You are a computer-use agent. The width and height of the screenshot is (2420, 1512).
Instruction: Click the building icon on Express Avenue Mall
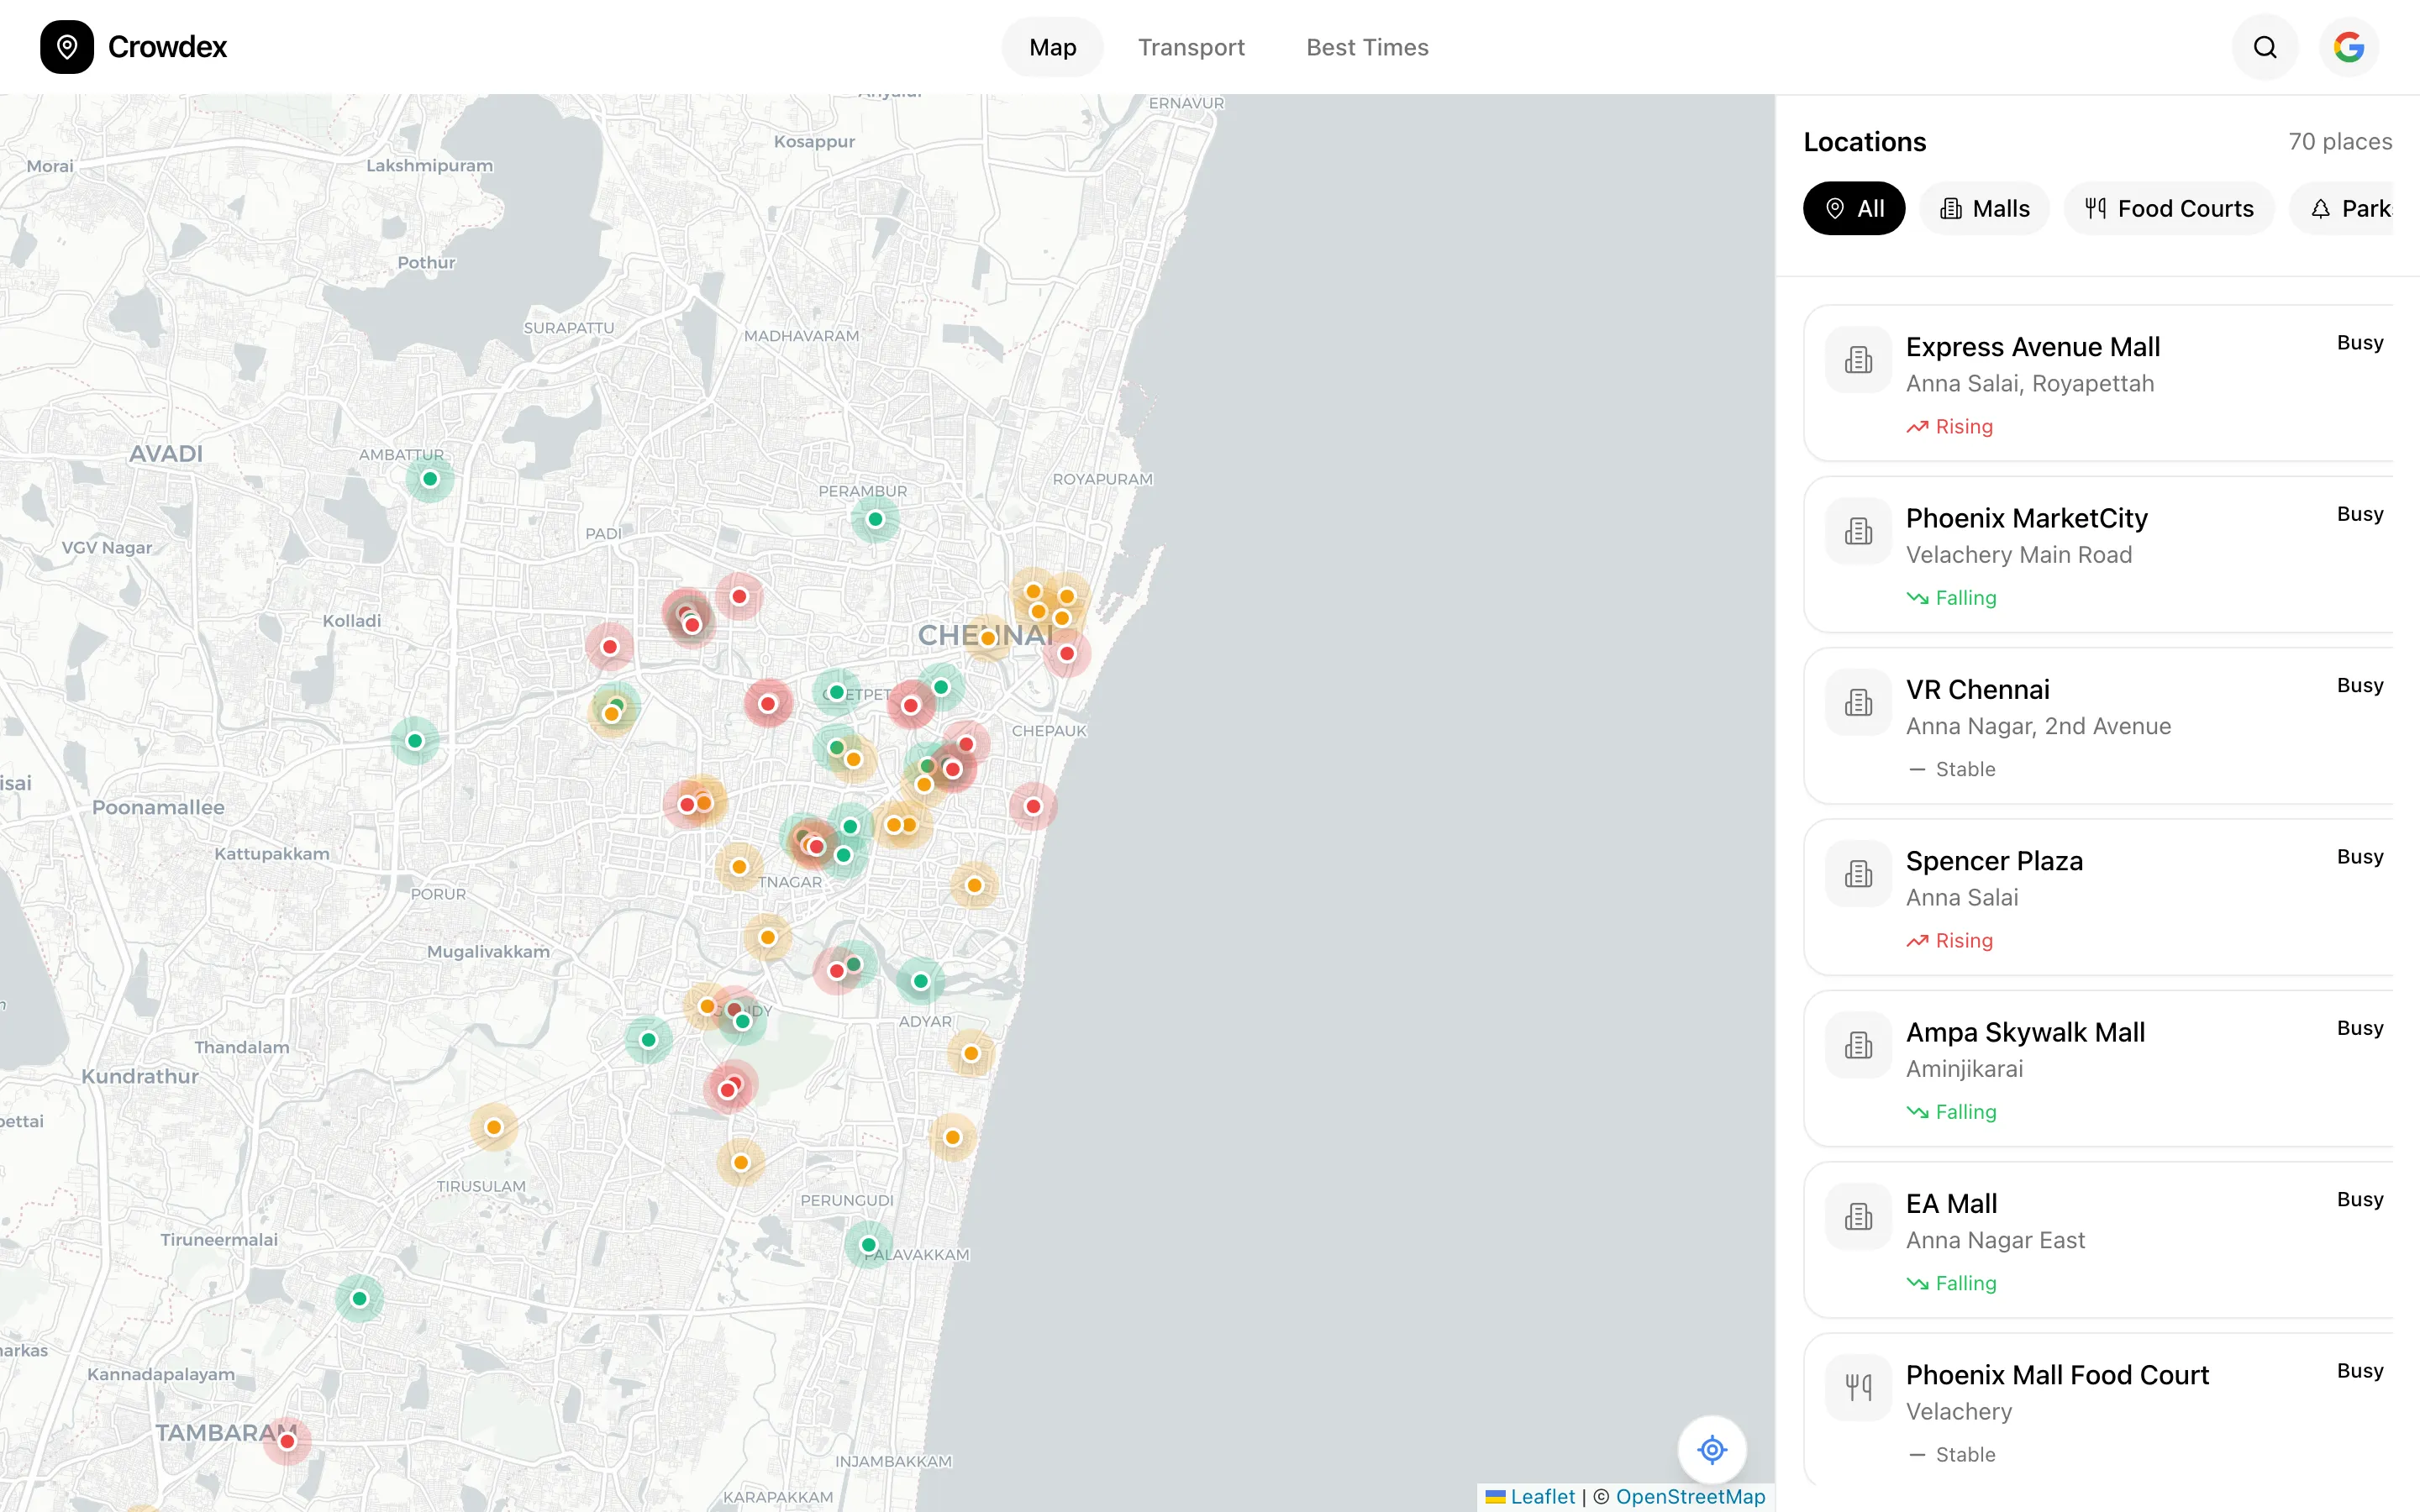1859,360
